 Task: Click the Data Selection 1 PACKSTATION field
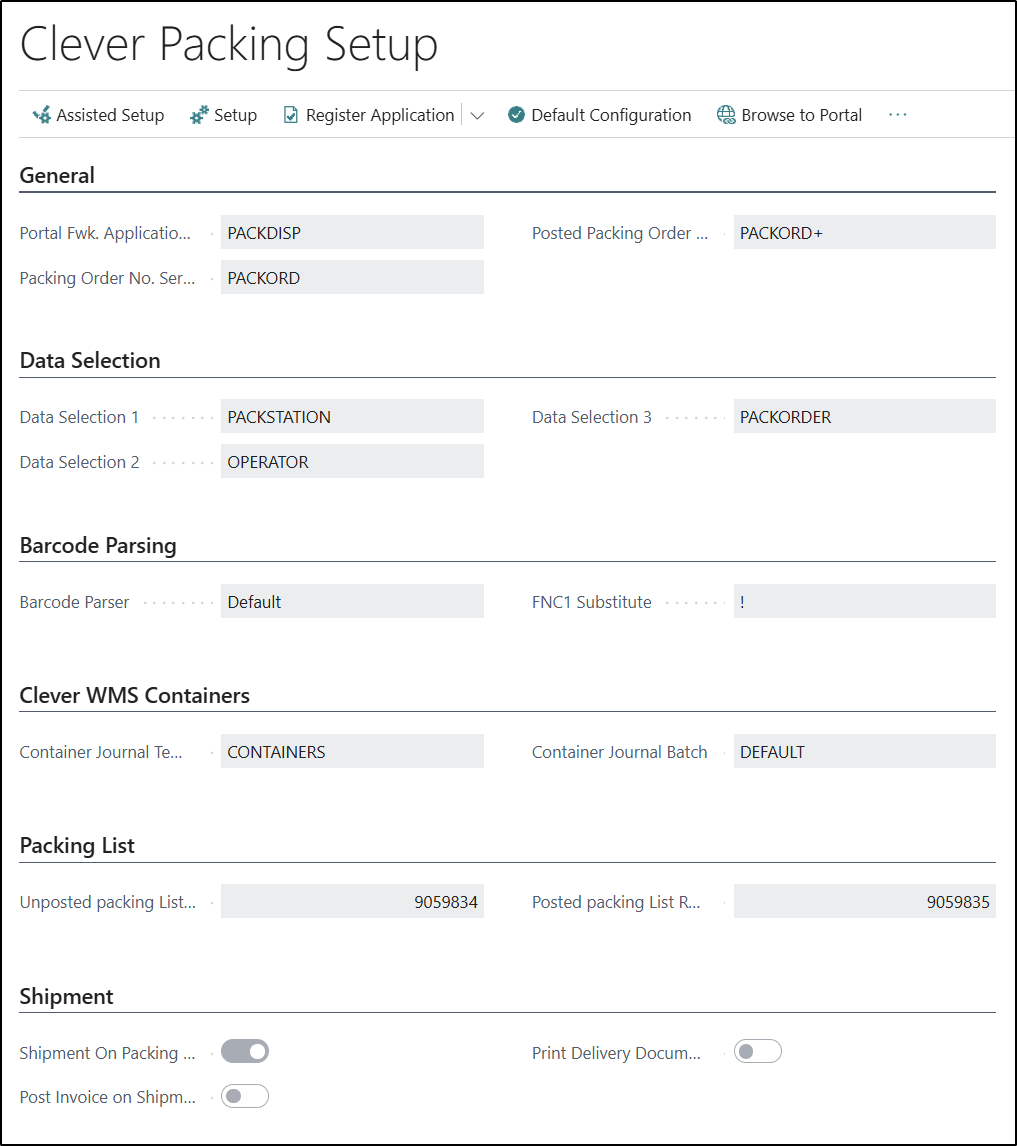[x=352, y=417]
